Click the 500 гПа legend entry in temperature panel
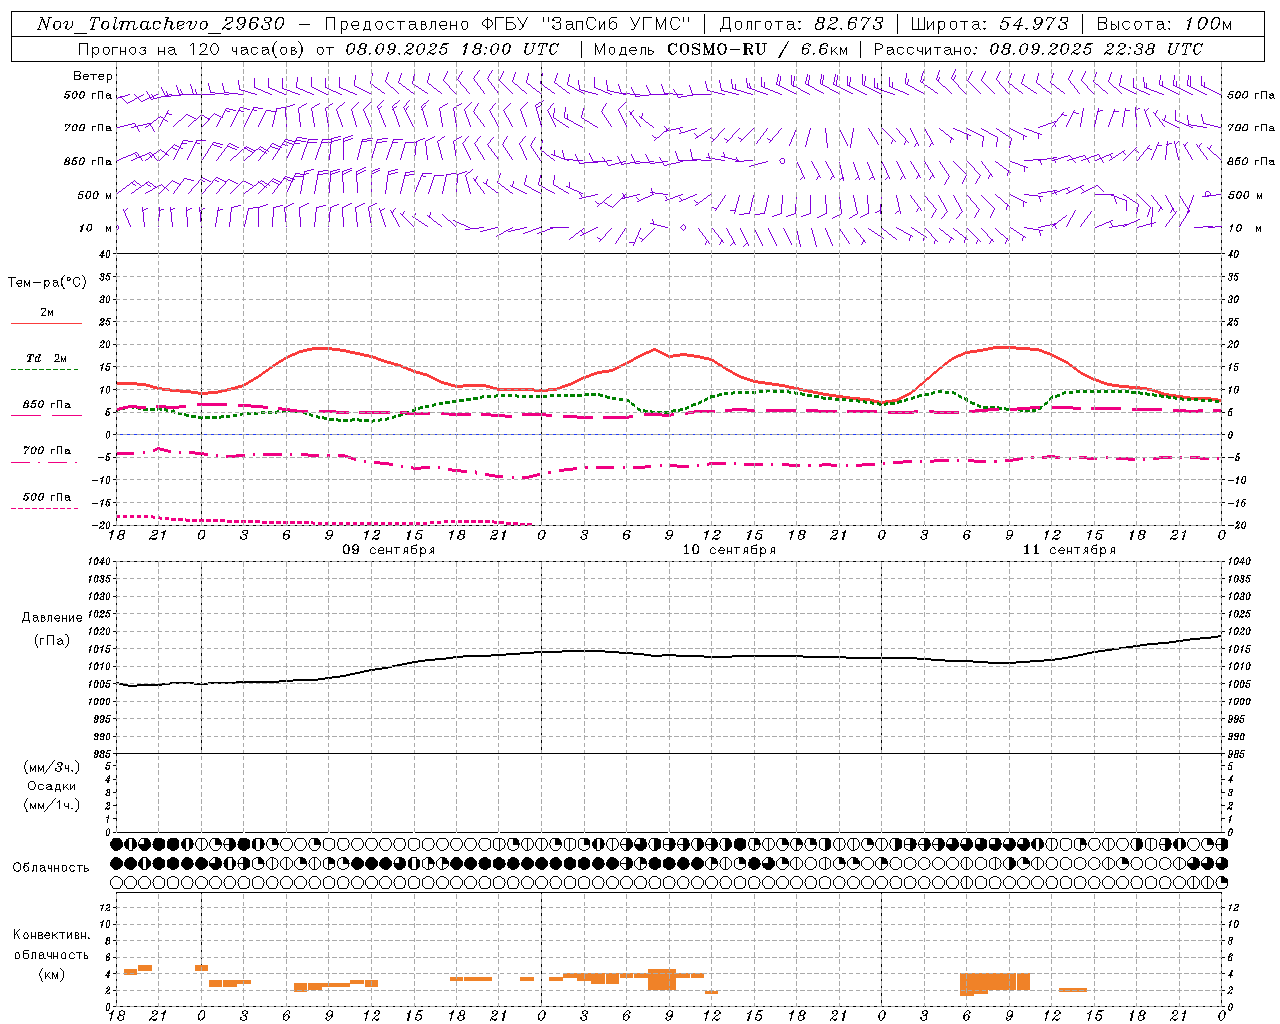This screenshot has height=1024, width=1280. click(47, 497)
